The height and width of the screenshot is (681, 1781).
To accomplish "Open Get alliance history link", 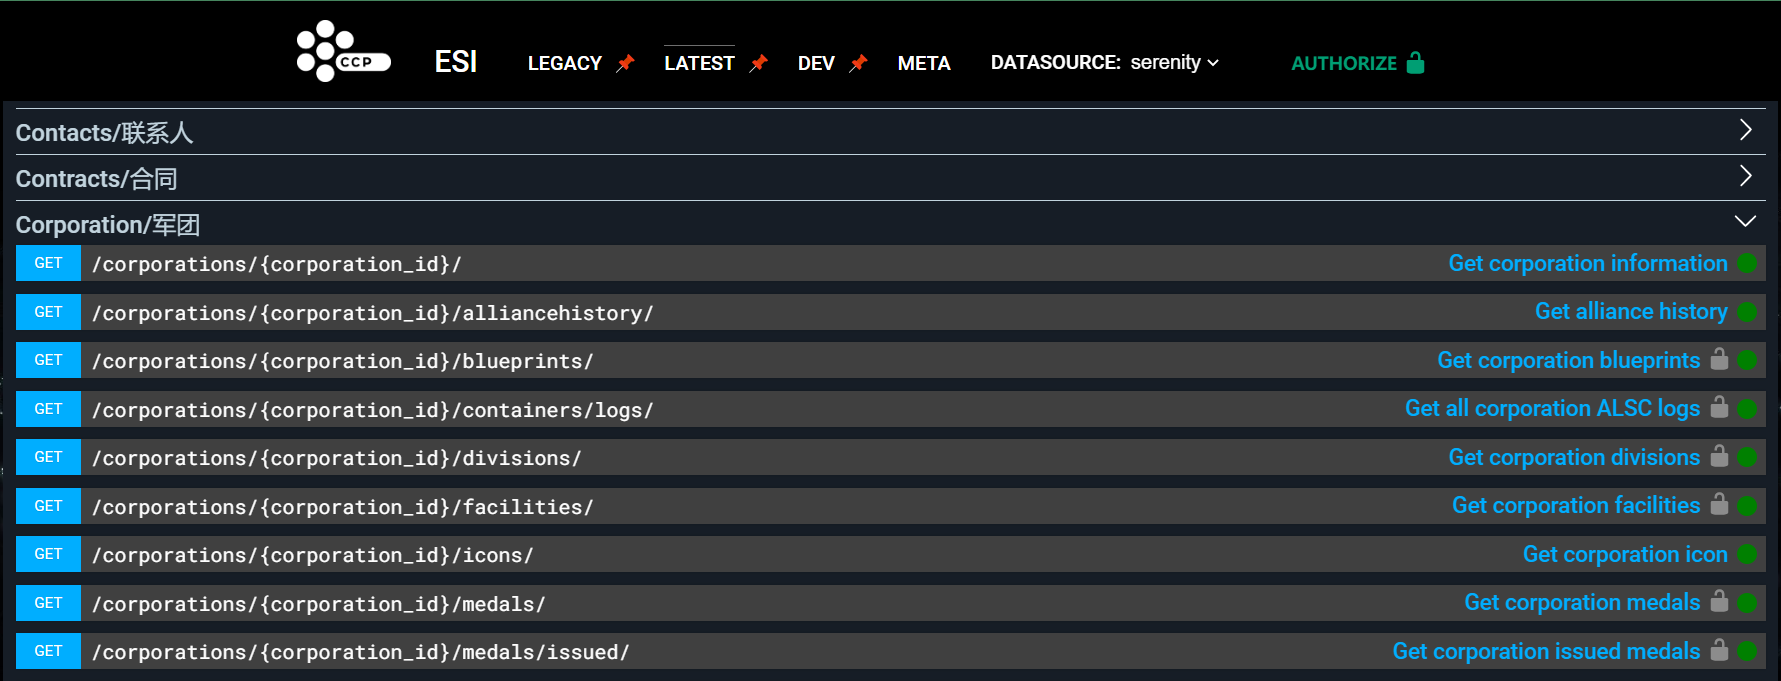I will [1631, 311].
